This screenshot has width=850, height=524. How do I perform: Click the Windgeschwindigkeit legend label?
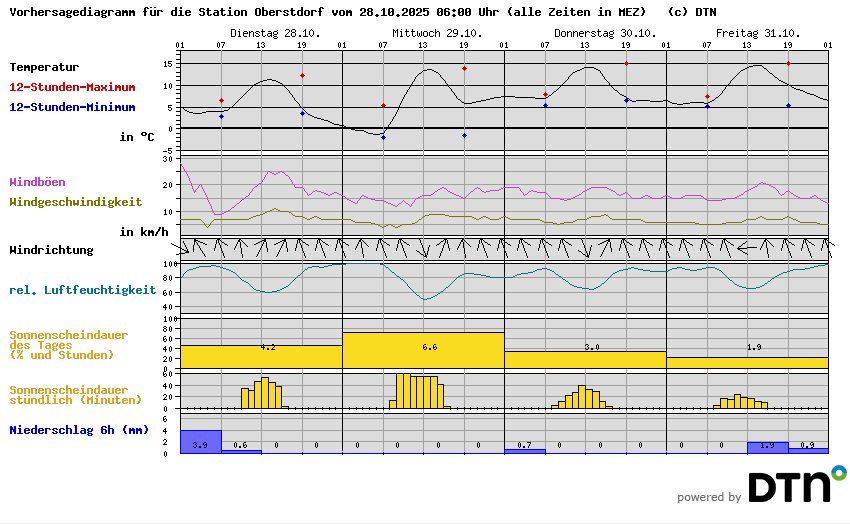[x=75, y=201]
